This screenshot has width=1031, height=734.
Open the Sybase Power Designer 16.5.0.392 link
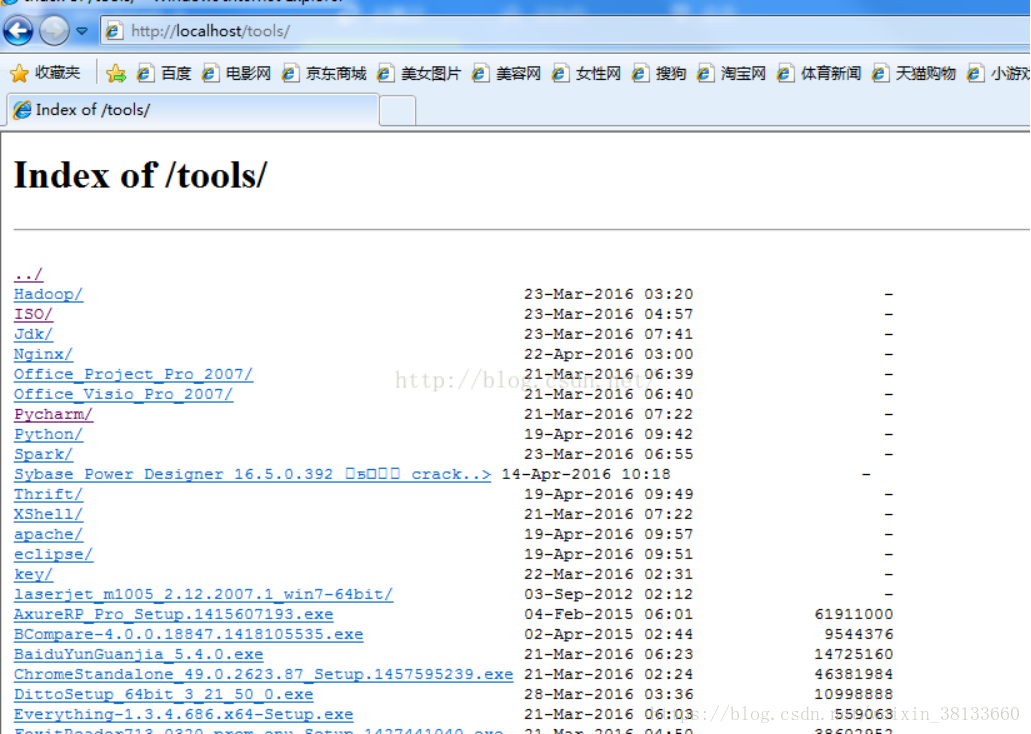[x=252, y=474]
